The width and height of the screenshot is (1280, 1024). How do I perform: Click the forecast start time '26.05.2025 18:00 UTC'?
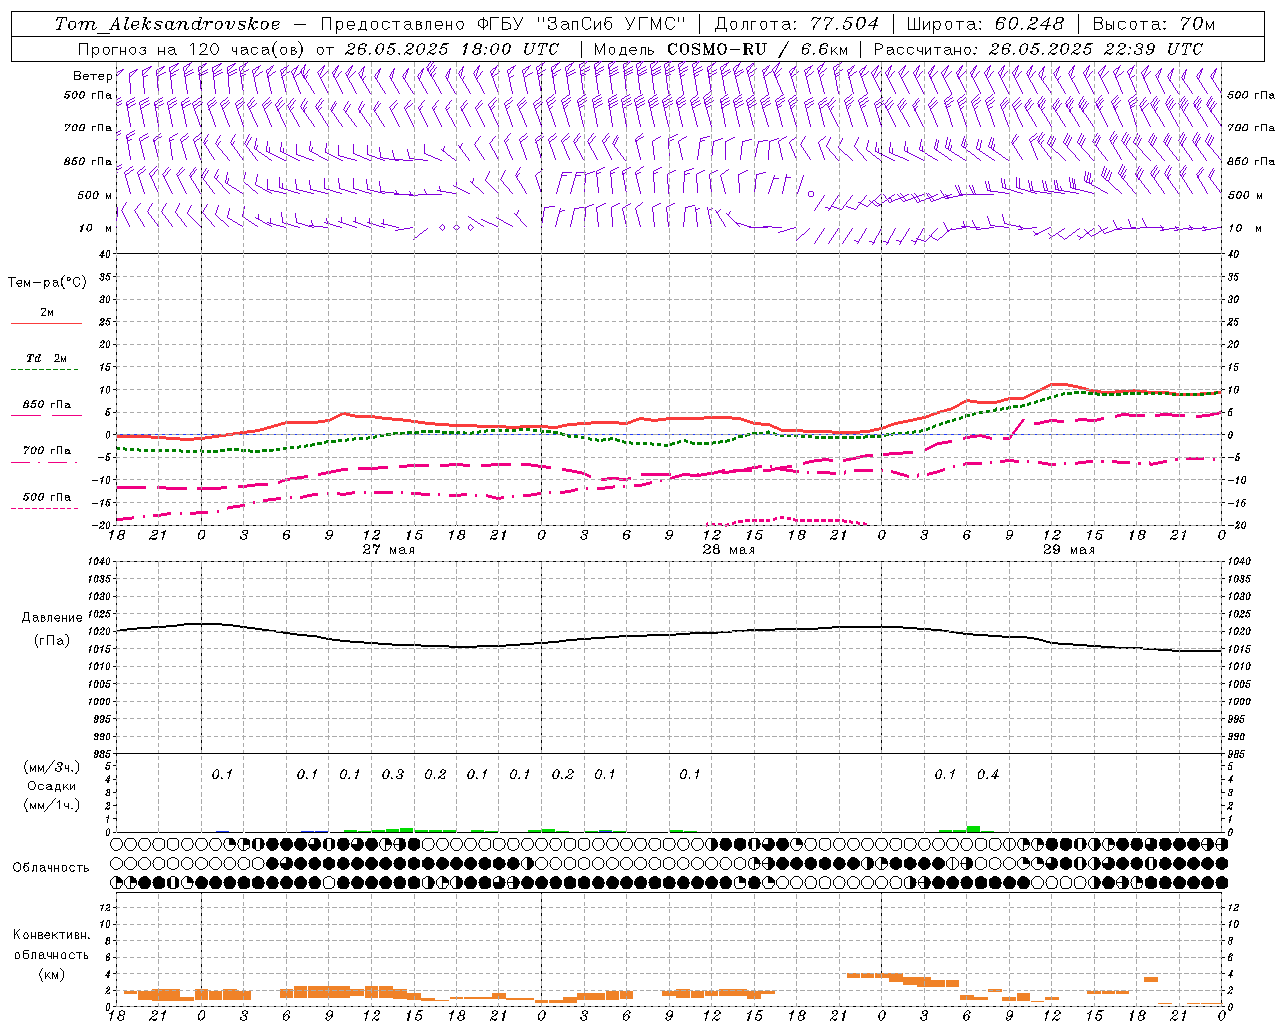[x=453, y=49]
